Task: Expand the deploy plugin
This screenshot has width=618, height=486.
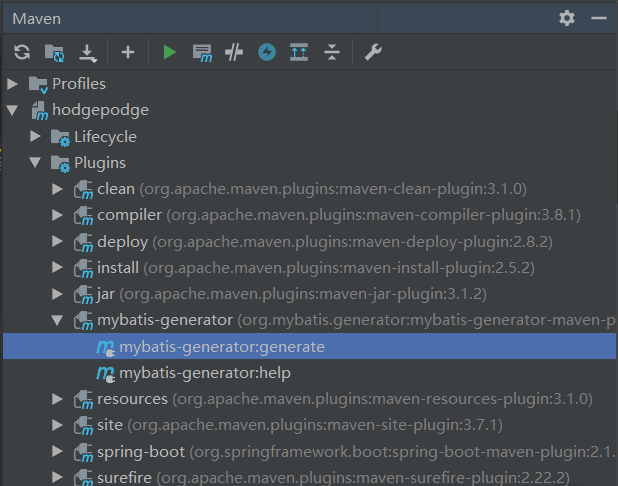Action: pos(58,241)
